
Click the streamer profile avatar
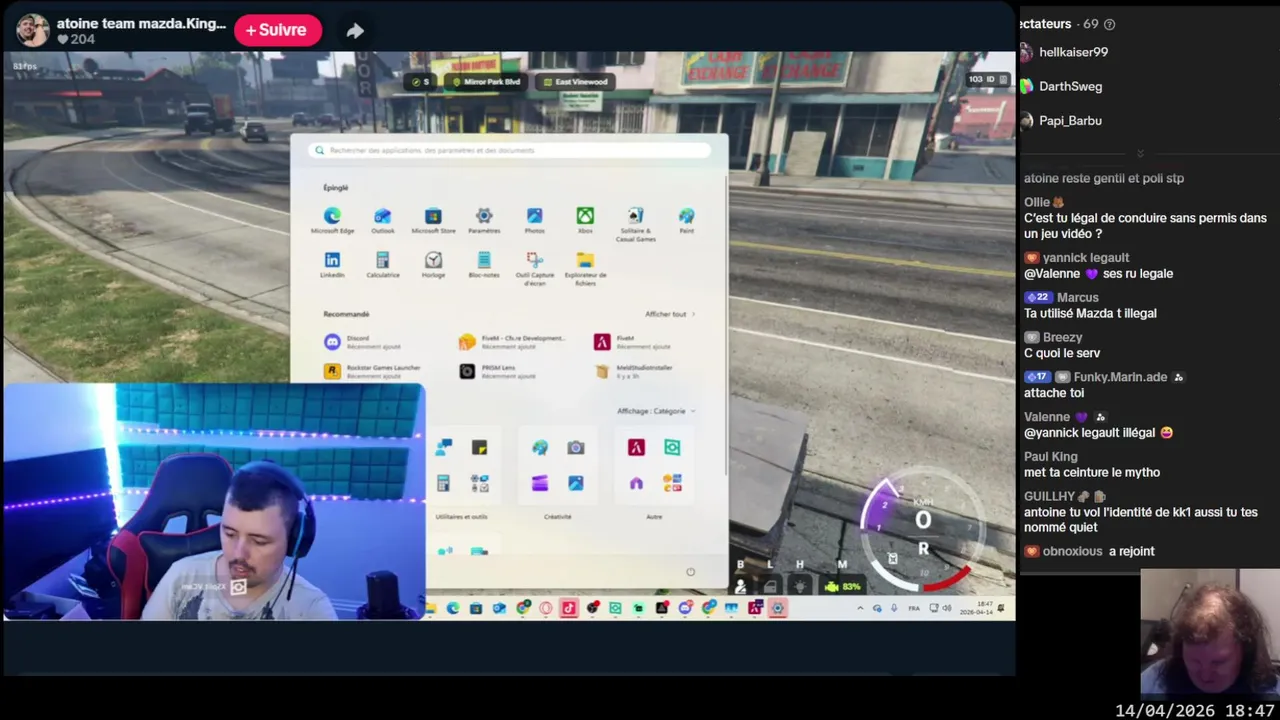pyautogui.click(x=32, y=30)
